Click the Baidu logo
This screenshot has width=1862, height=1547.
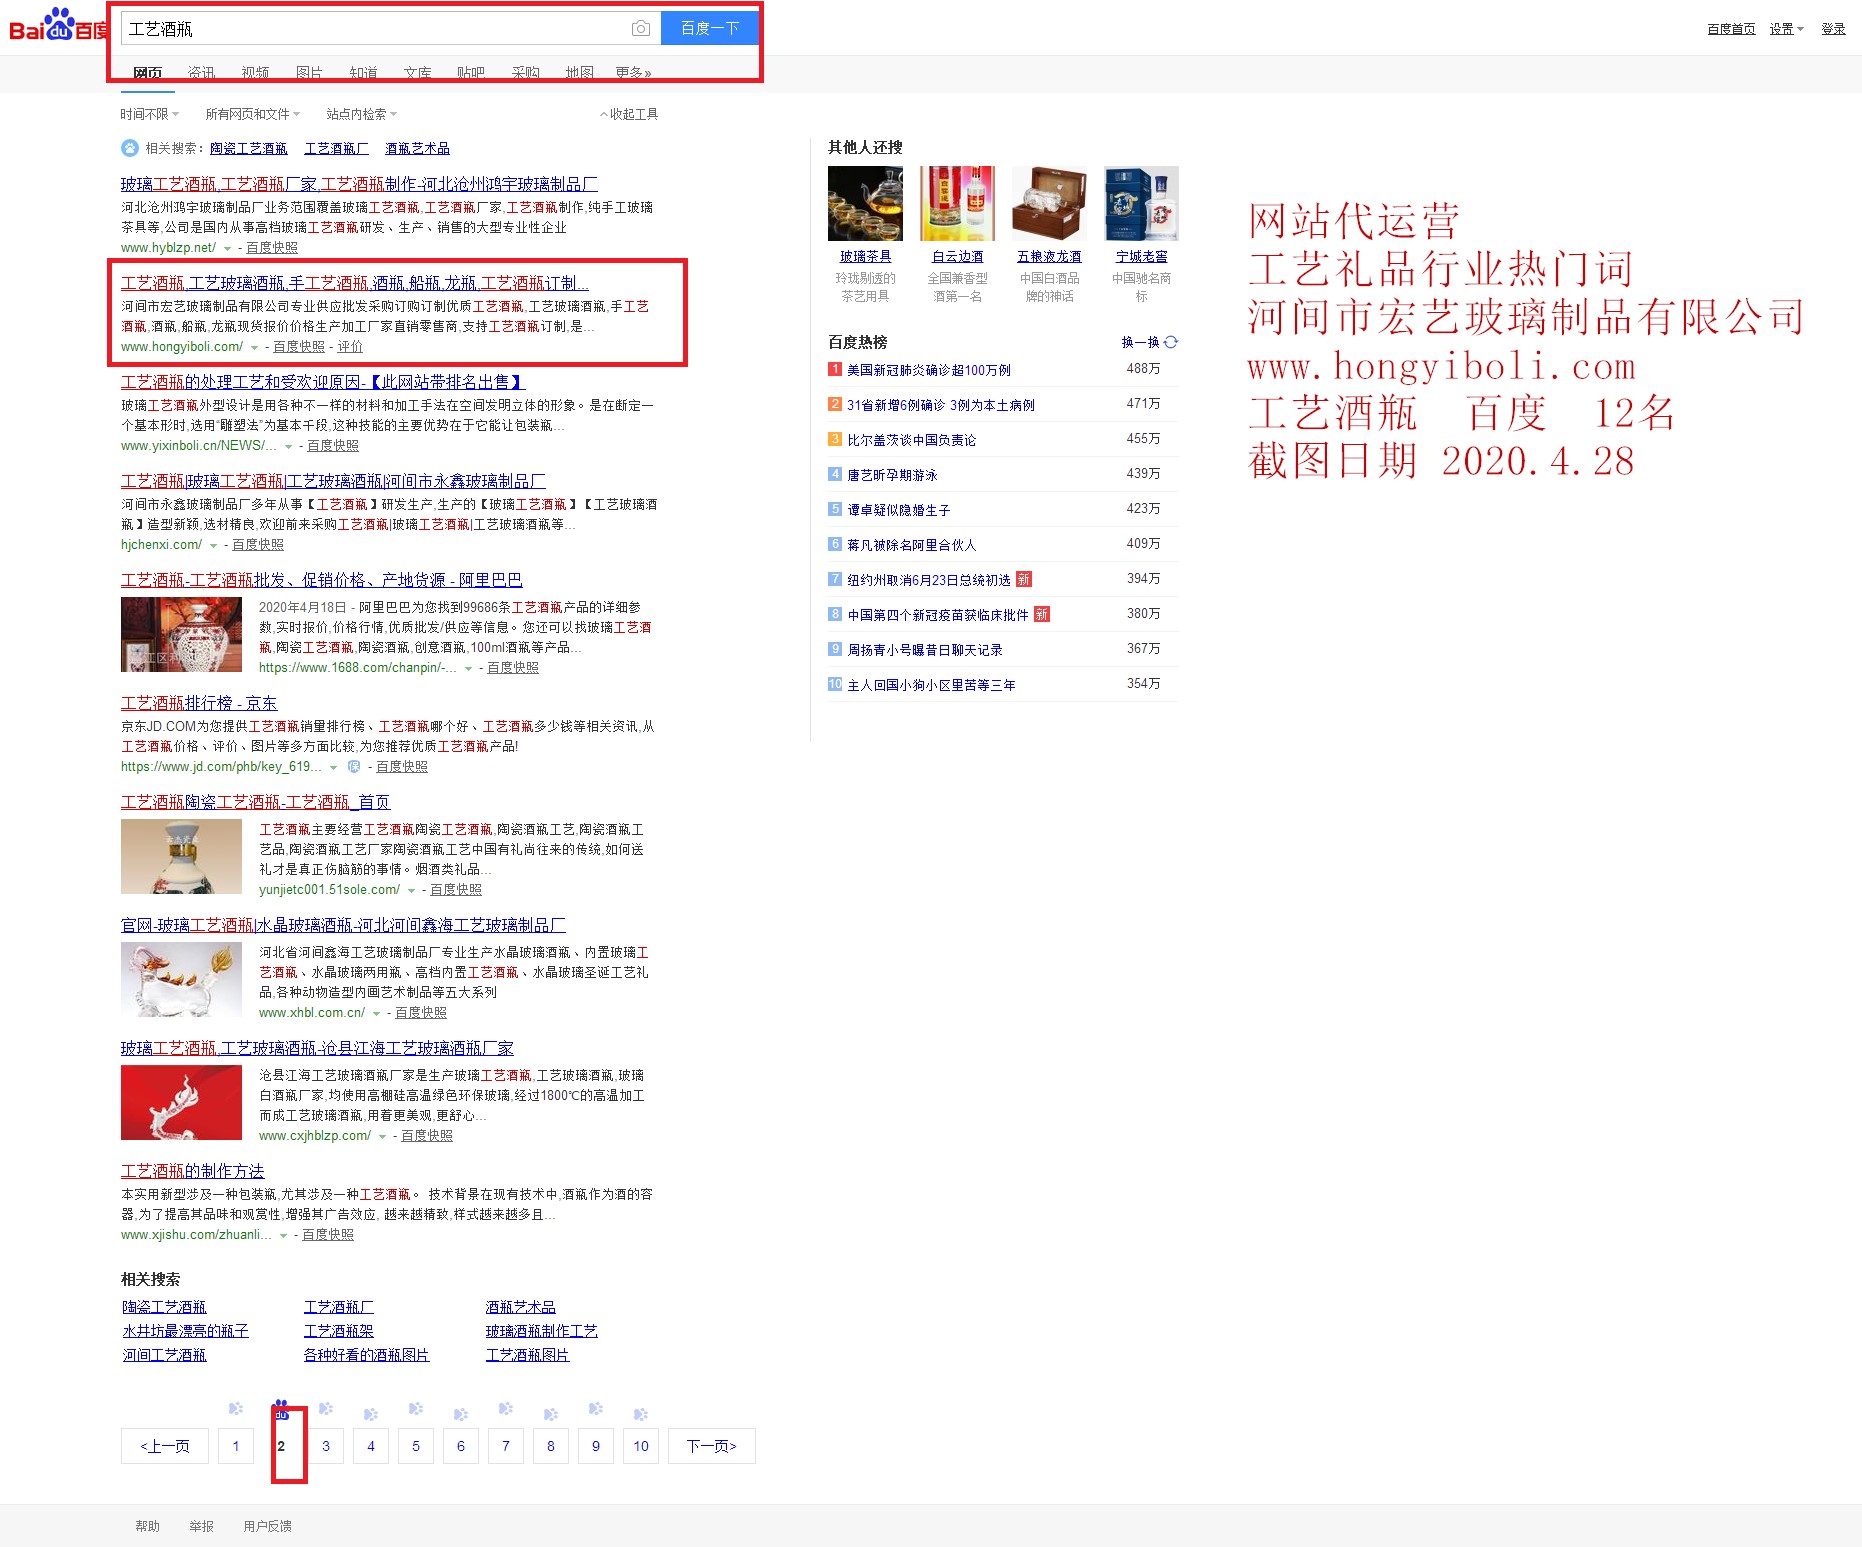pyautogui.click(x=57, y=26)
